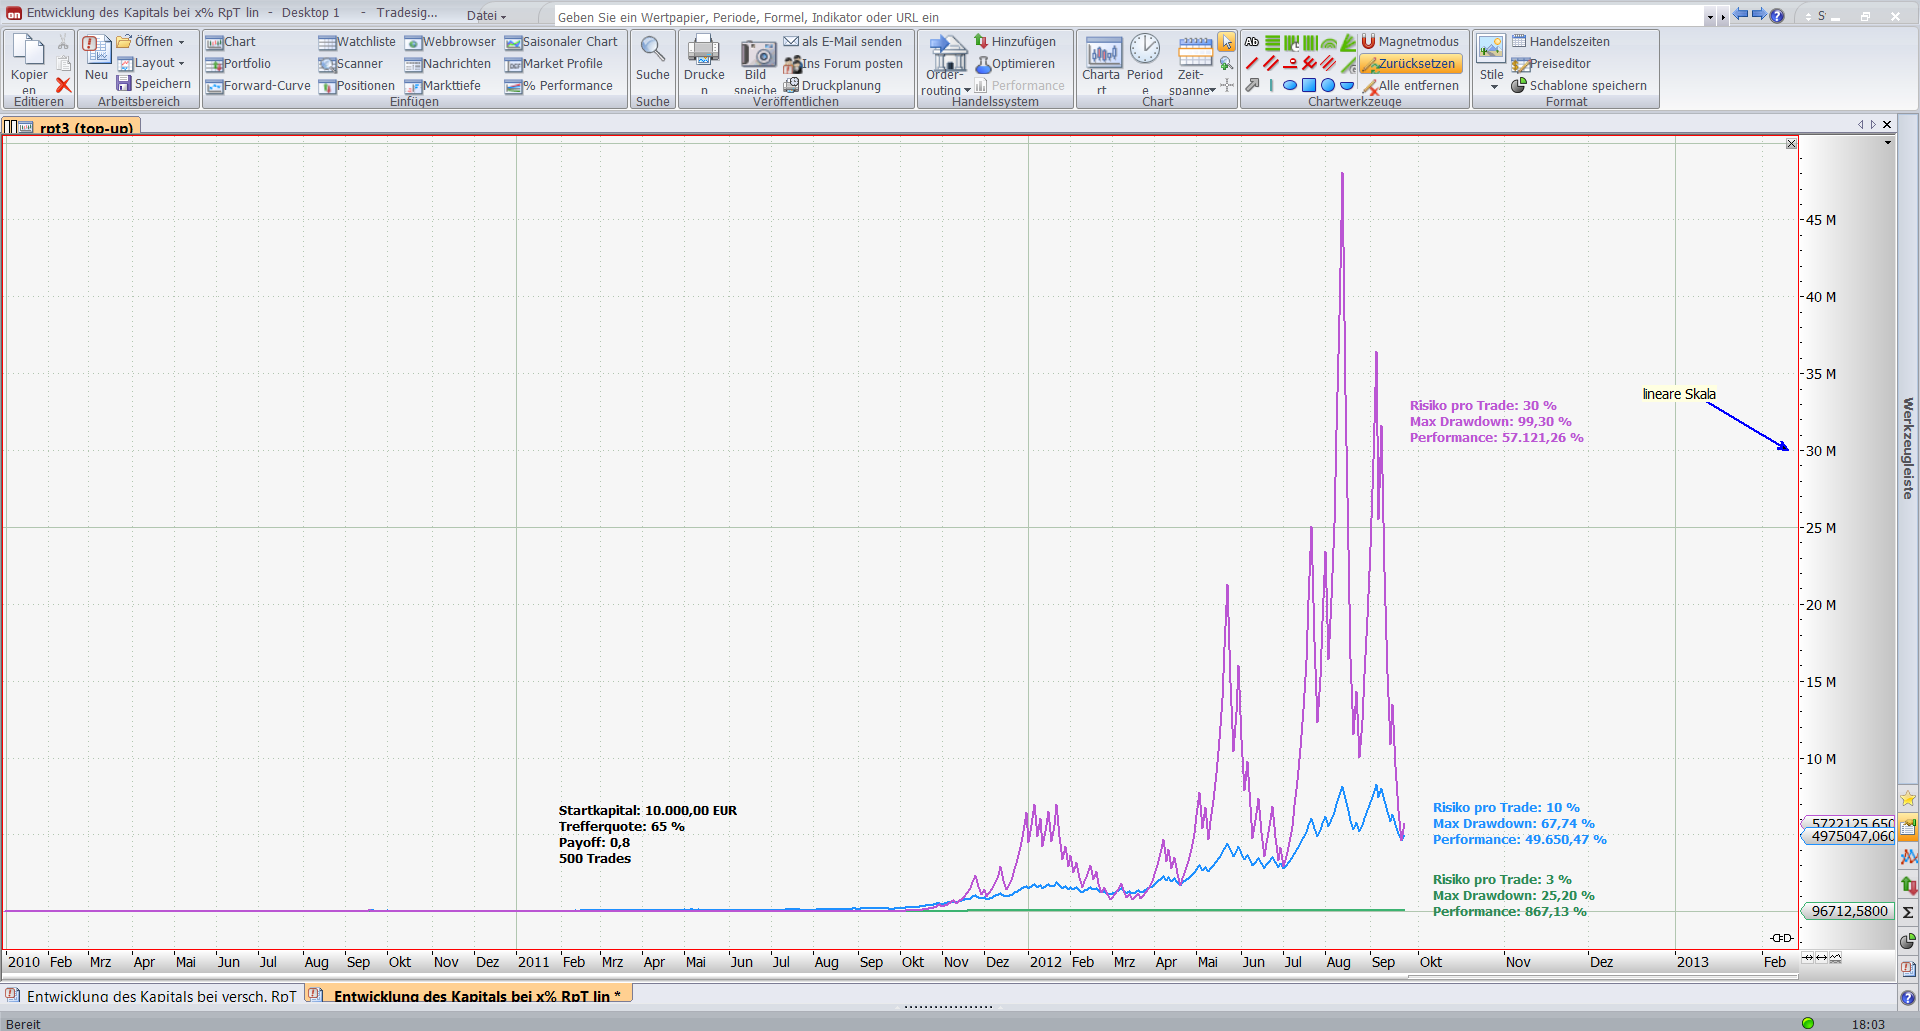Select the text annotation tool
Viewport: 1920px width, 1031px height.
[1252, 42]
